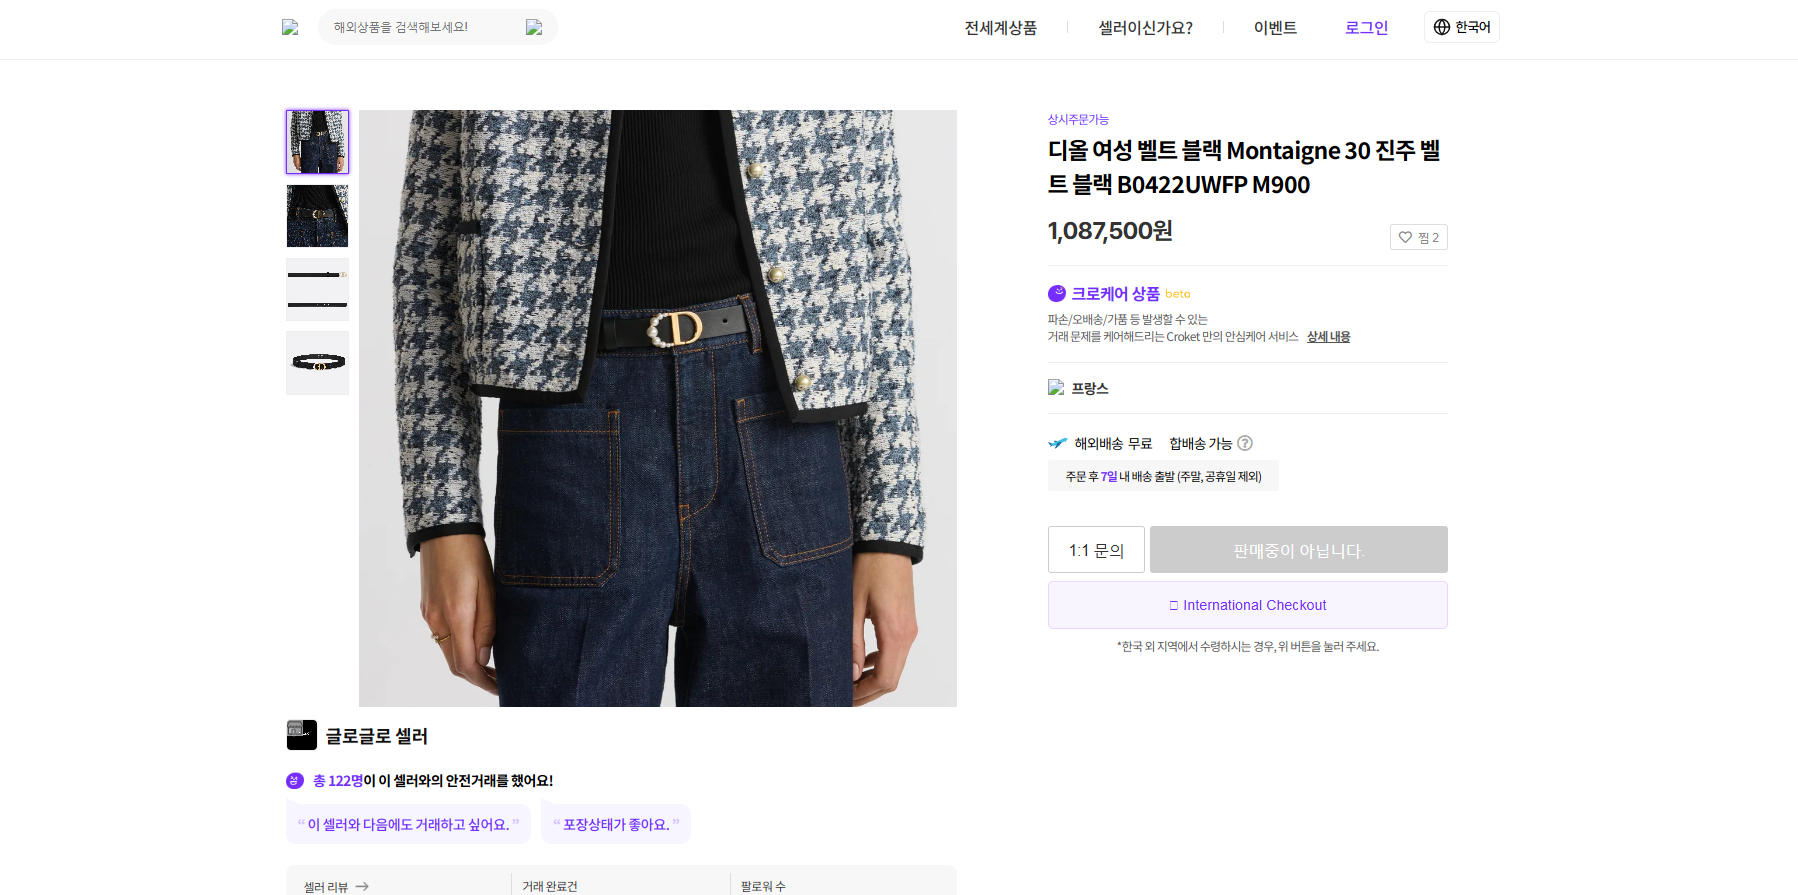The width and height of the screenshot is (1798, 895).
Task: Toggle the 찜 heart wishlist button
Action: [1418, 237]
